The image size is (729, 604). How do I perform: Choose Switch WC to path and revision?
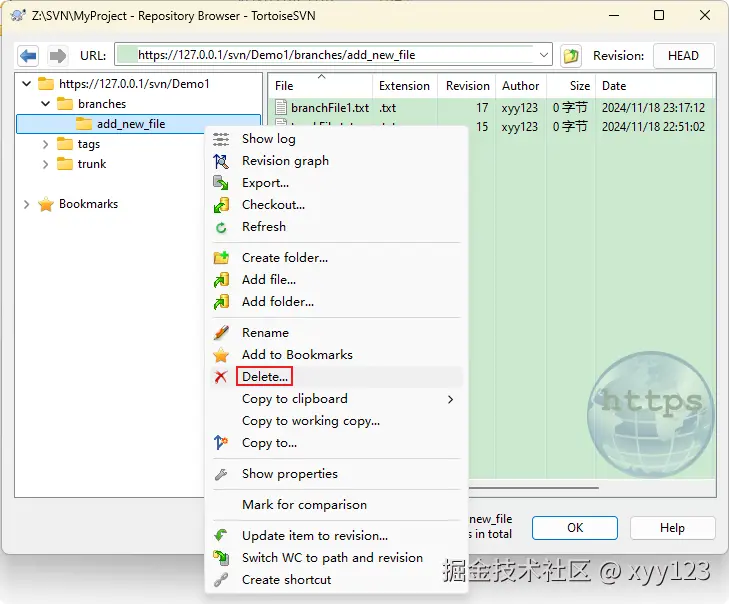click(x=332, y=558)
